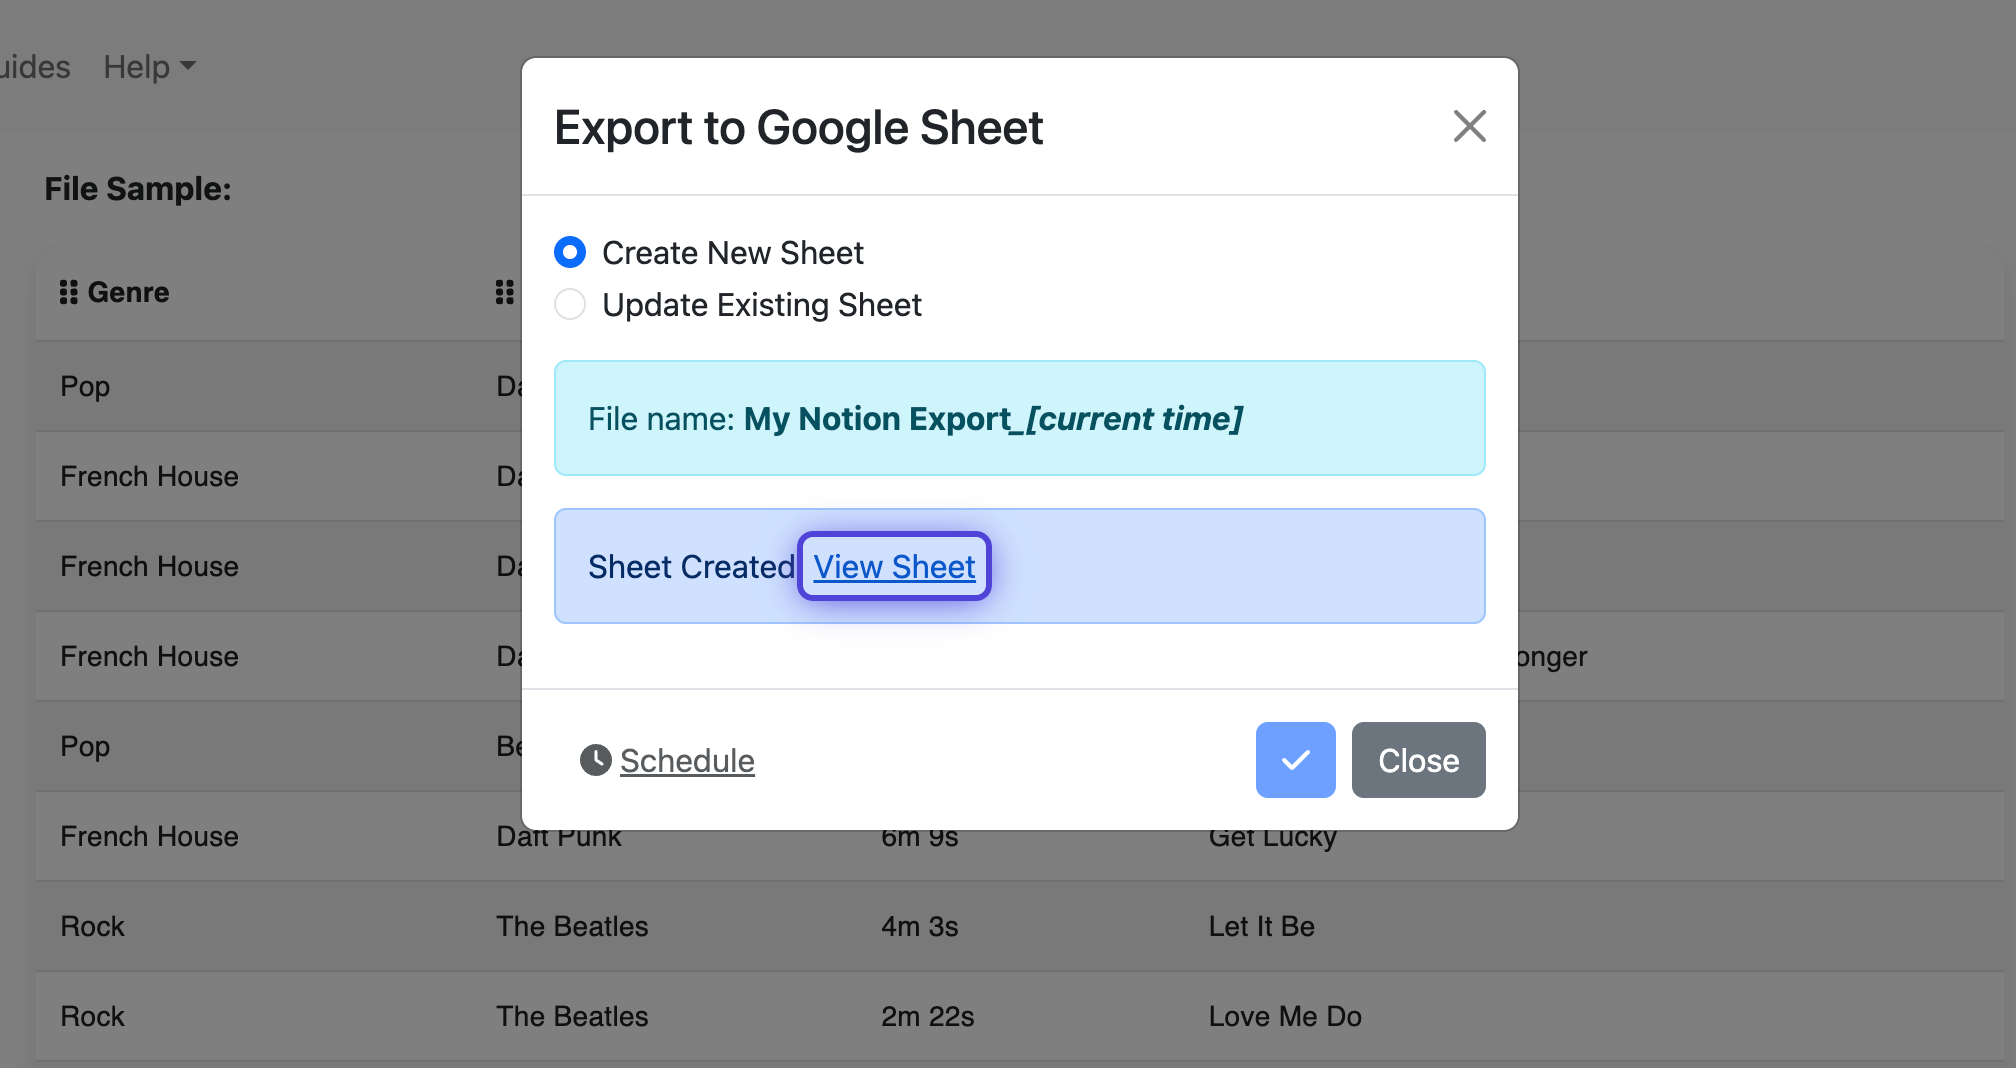The image size is (2016, 1068).
Task: Open the Schedule link
Action: click(x=687, y=761)
